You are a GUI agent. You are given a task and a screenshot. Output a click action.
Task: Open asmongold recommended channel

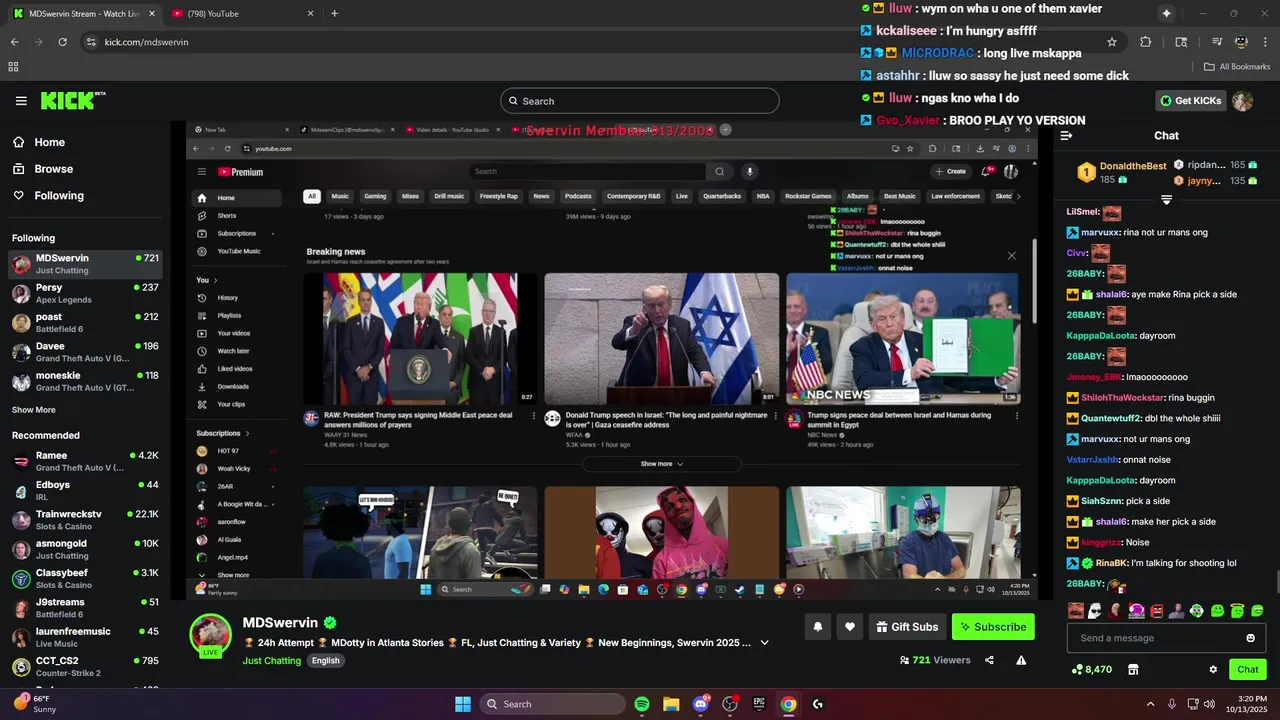tap(85, 549)
